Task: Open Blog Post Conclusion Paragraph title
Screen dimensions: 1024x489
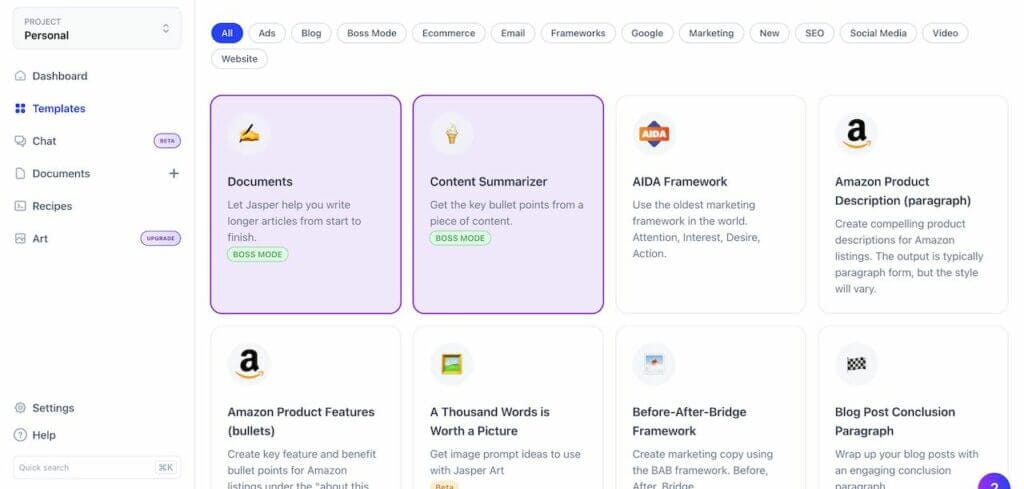Action: 895,422
